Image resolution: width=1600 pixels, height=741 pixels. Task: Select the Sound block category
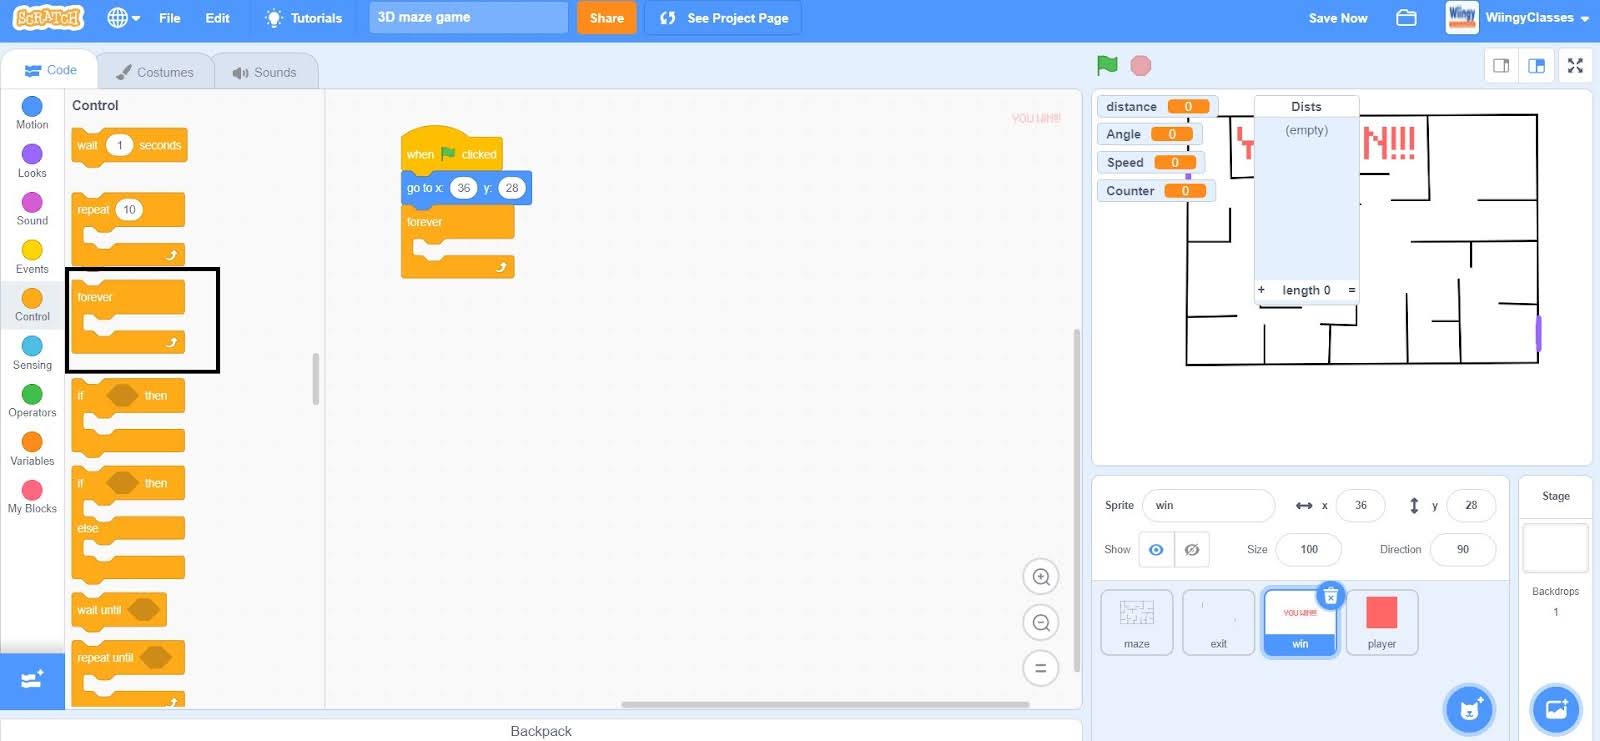[x=32, y=208]
